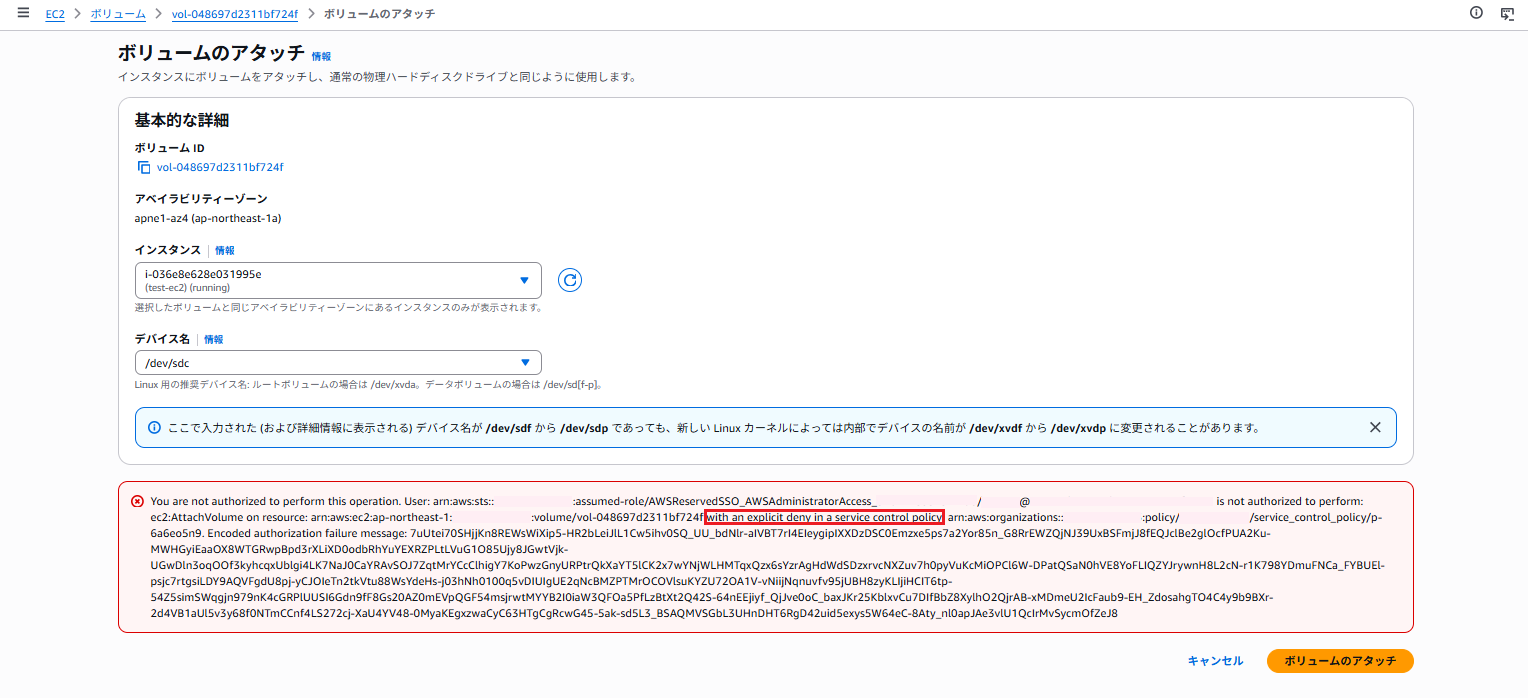1528x698 pixels.
Task: Open vol-048697d2311bf724f link under ボリューム ID
Action: coord(220,168)
